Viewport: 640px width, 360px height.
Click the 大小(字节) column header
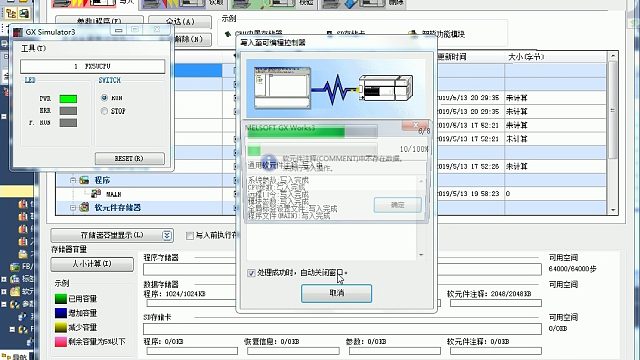(527, 57)
